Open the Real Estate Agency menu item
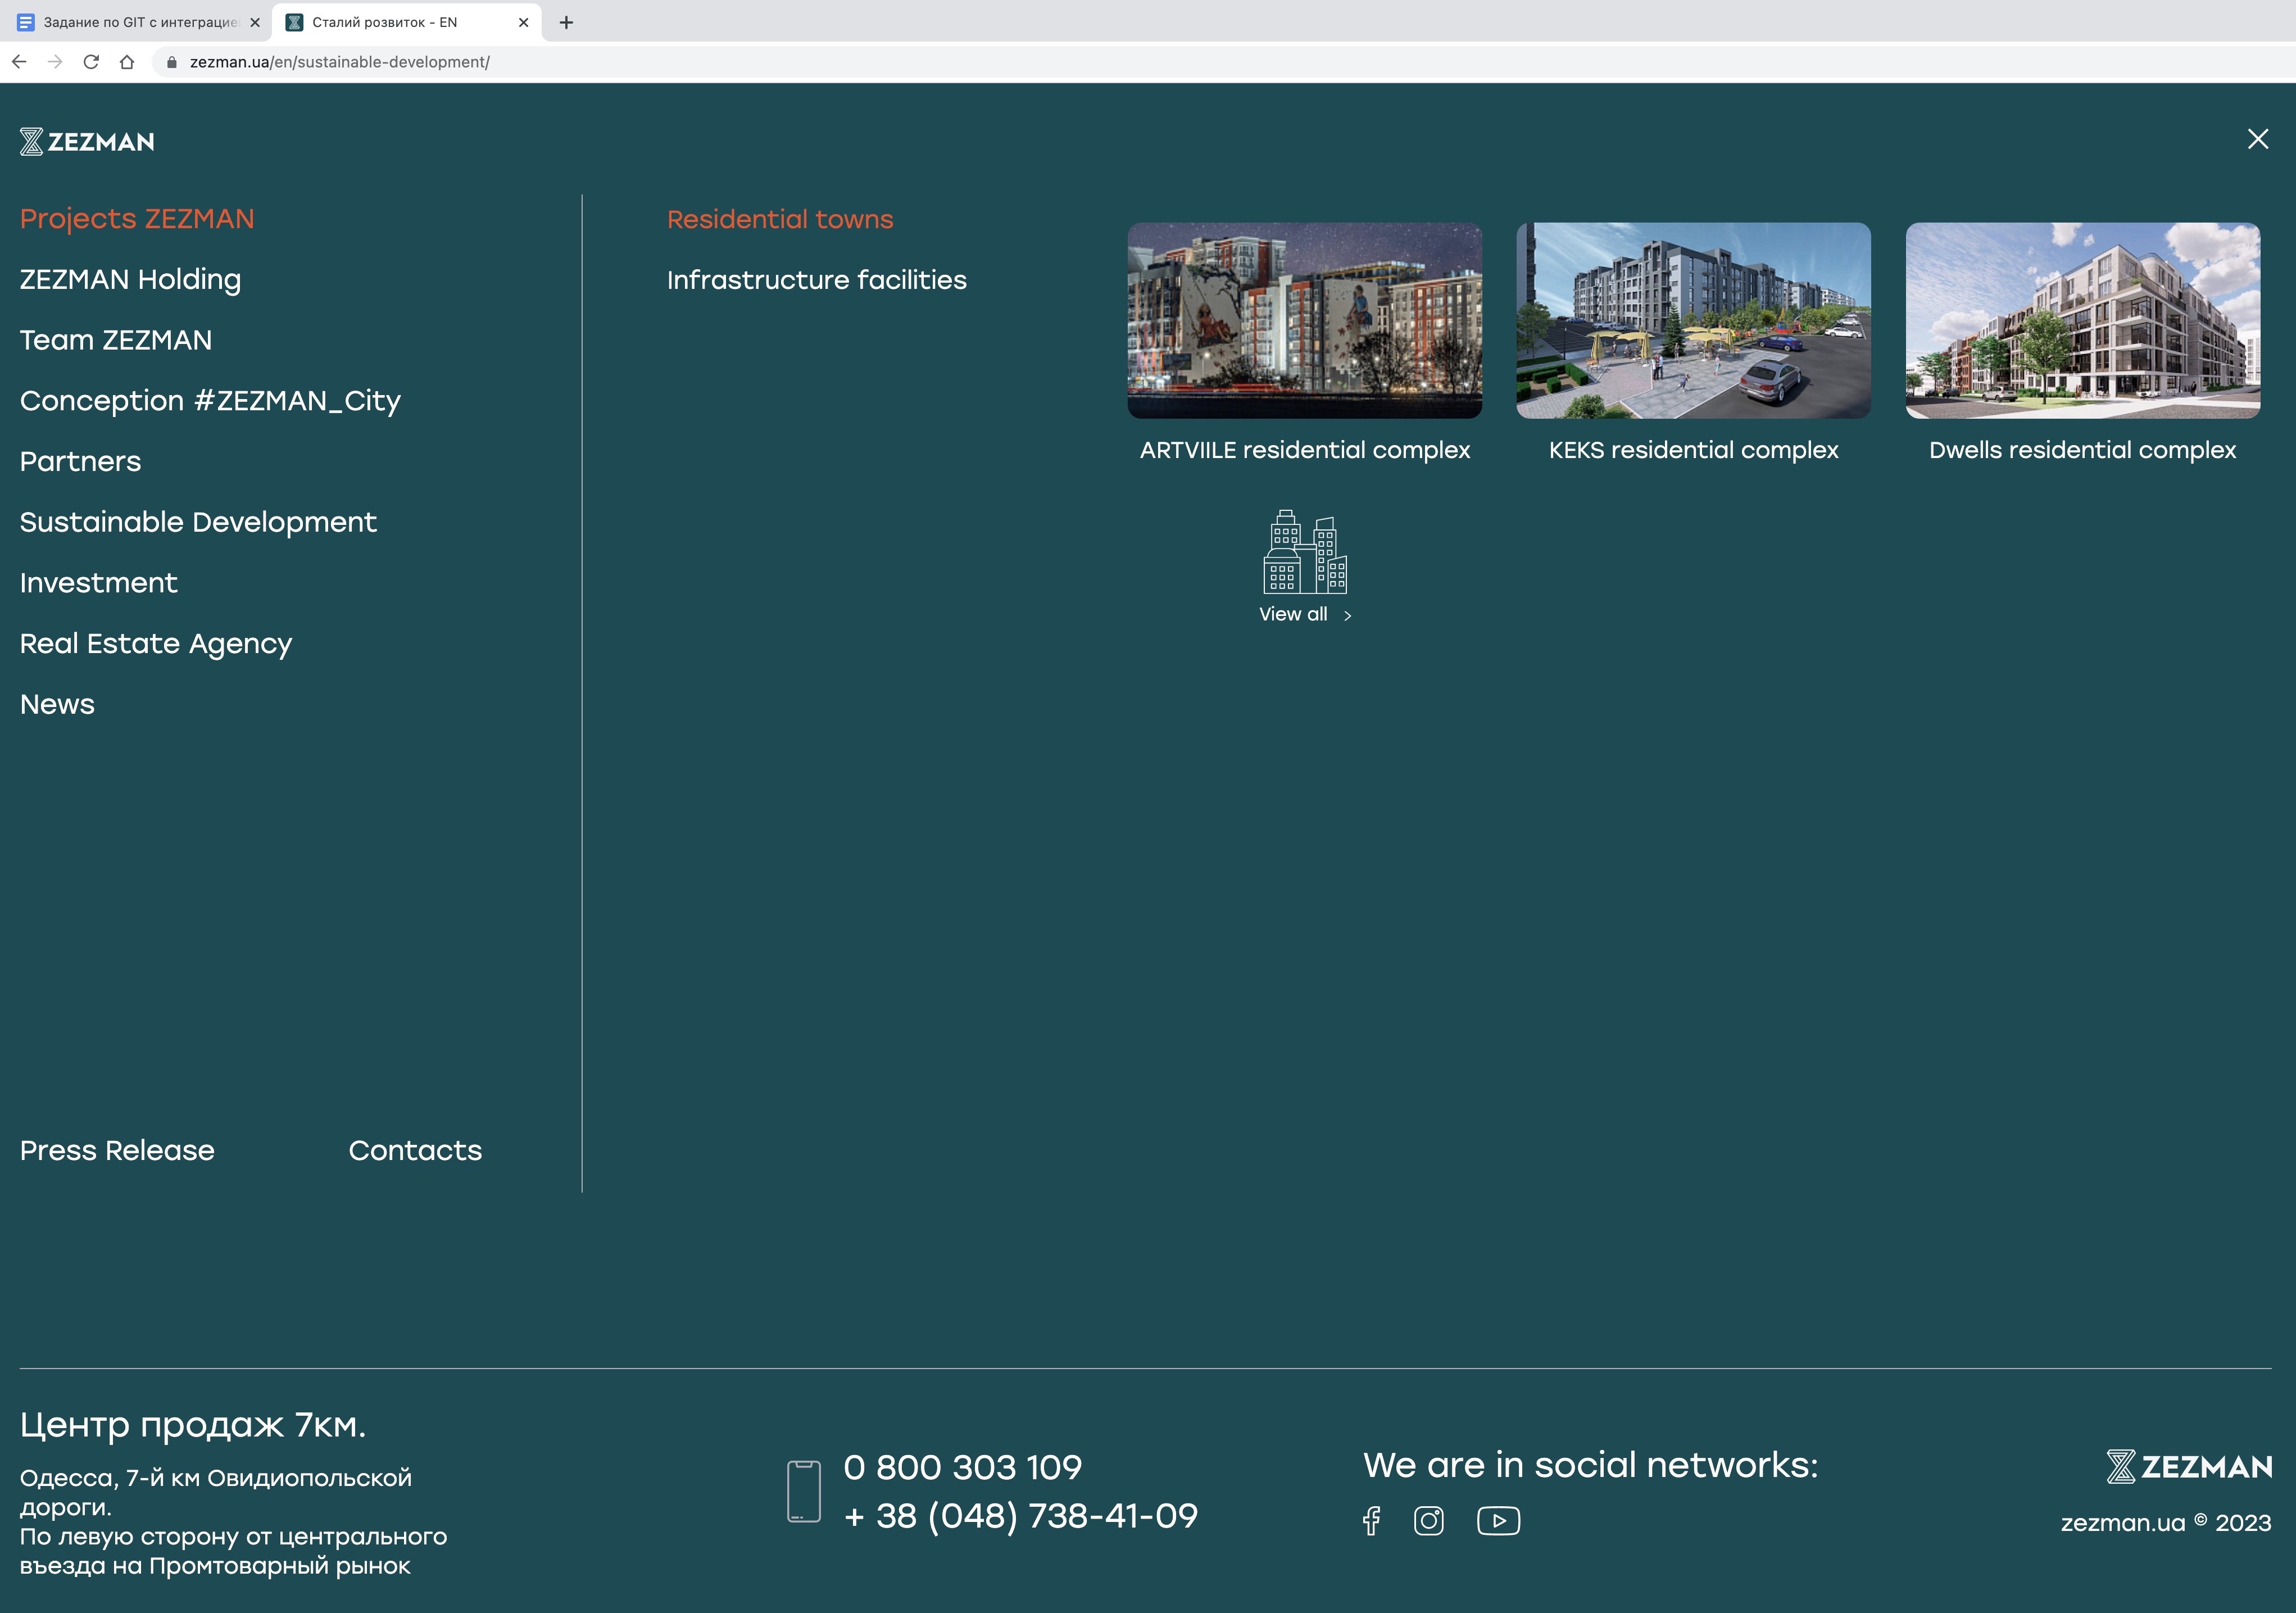2296x1613 pixels. 156,643
